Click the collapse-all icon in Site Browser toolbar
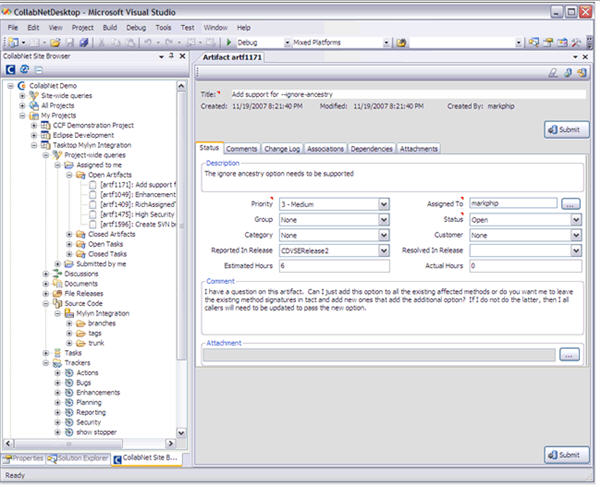Viewport: 600px width, 487px height. coord(38,70)
